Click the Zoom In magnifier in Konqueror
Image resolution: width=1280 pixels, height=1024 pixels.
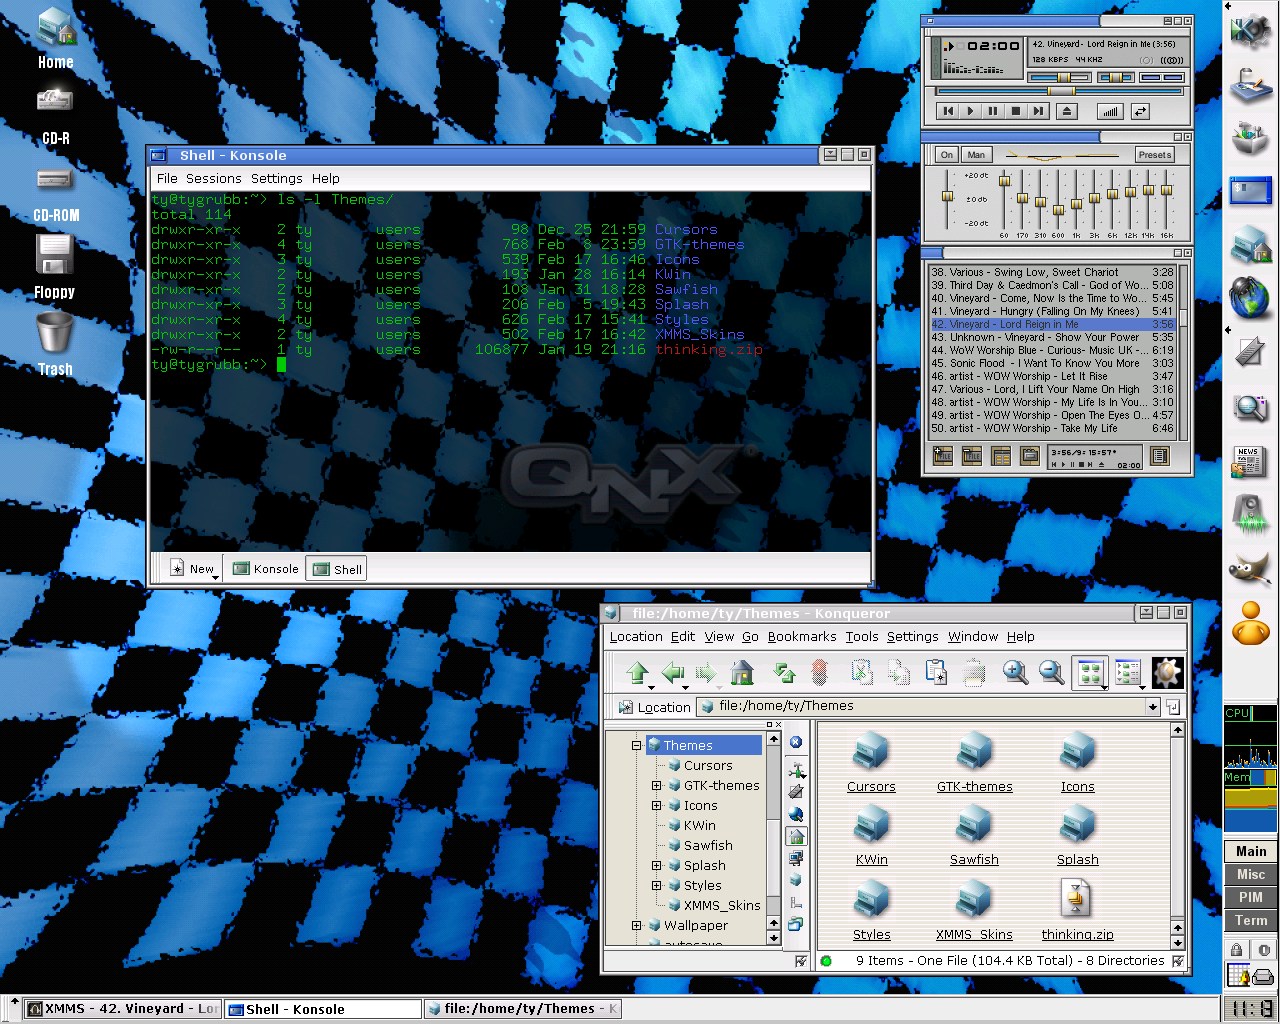click(x=1015, y=673)
